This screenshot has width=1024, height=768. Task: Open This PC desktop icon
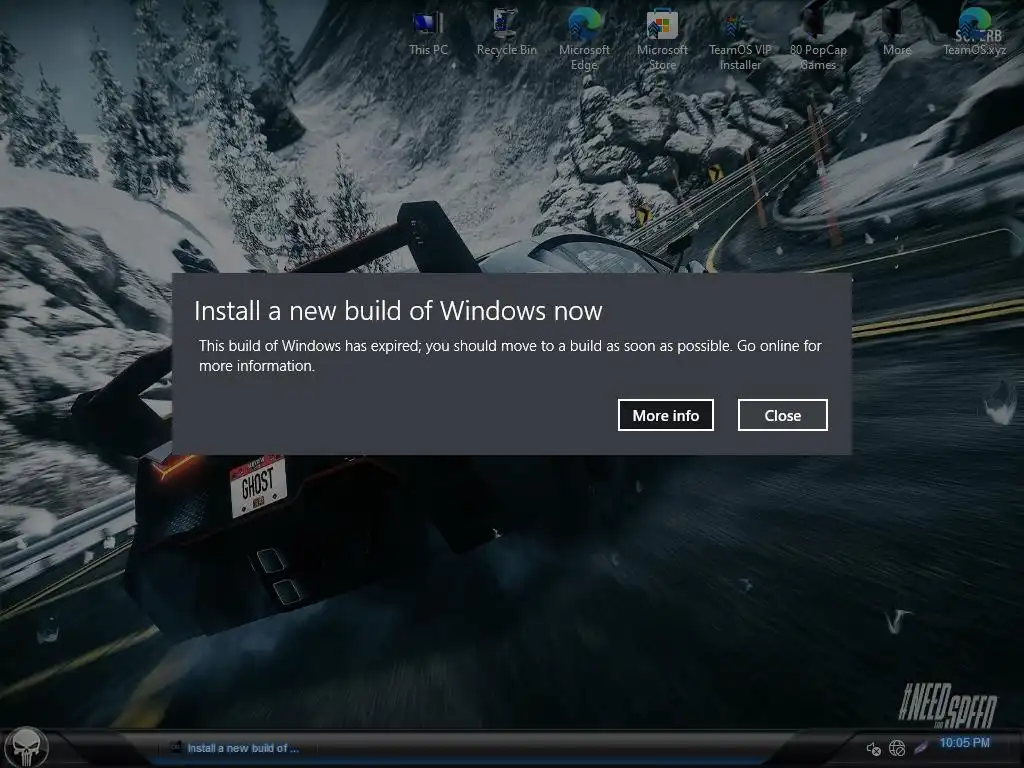pos(428,33)
